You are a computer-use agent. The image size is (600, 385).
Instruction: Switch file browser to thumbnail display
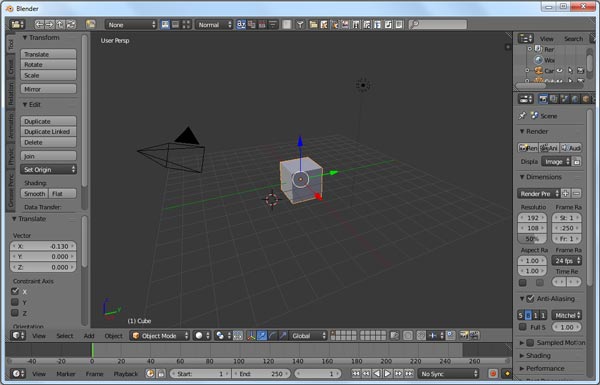point(186,24)
